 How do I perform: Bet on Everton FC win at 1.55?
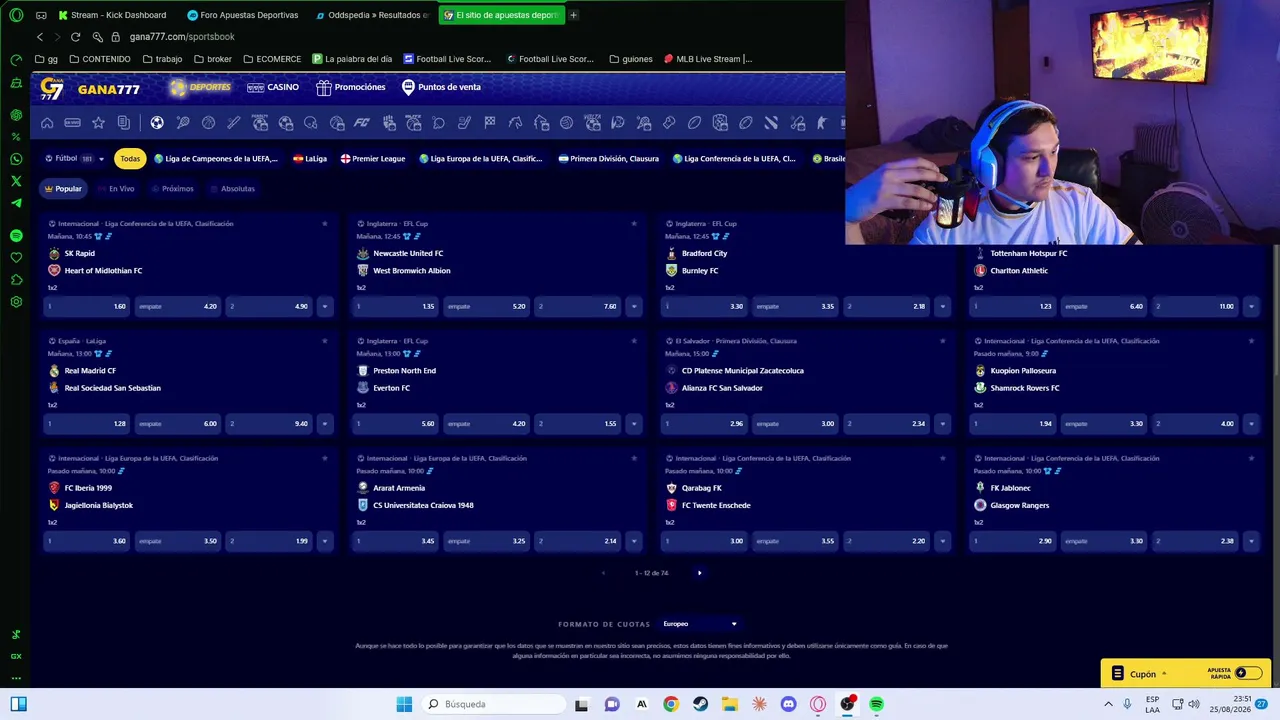pos(578,424)
